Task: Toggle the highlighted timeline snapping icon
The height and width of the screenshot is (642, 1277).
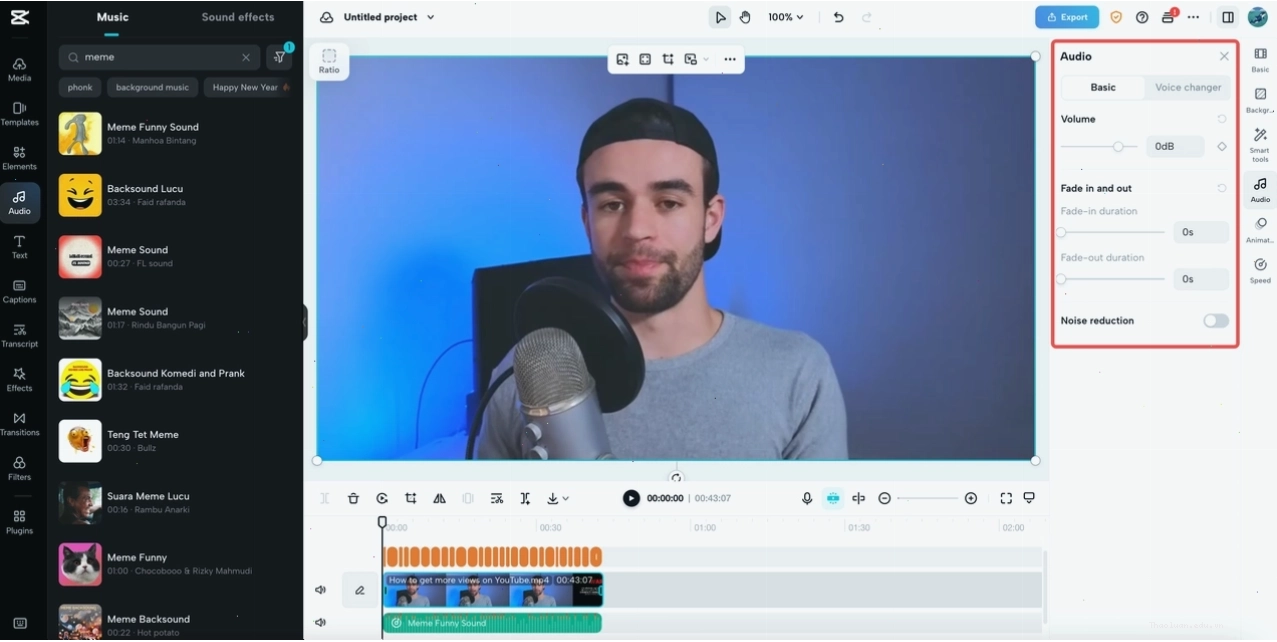Action: point(833,498)
